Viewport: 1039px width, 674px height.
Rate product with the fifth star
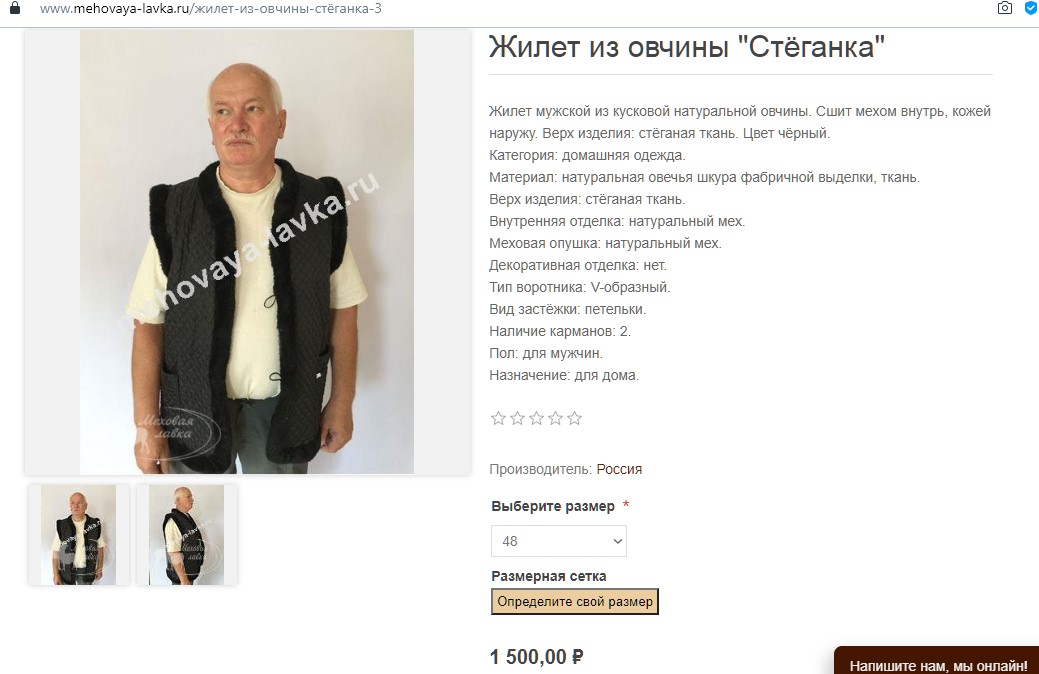tap(574, 418)
